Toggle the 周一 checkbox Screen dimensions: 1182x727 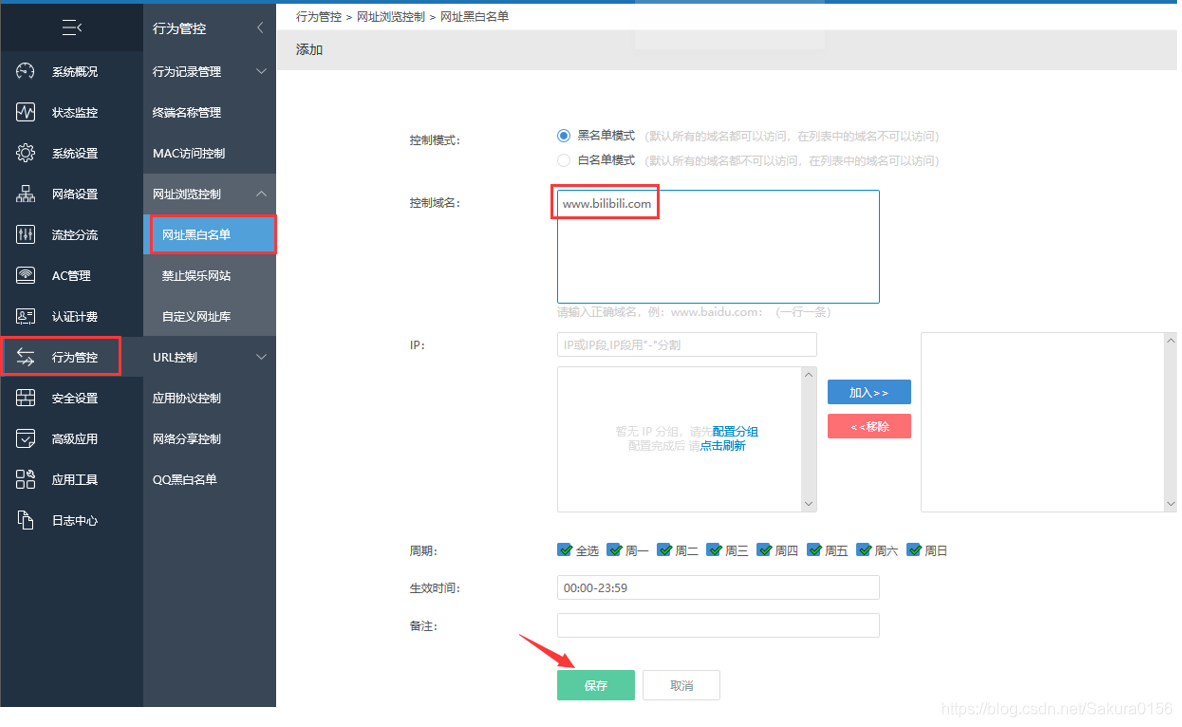coord(614,550)
